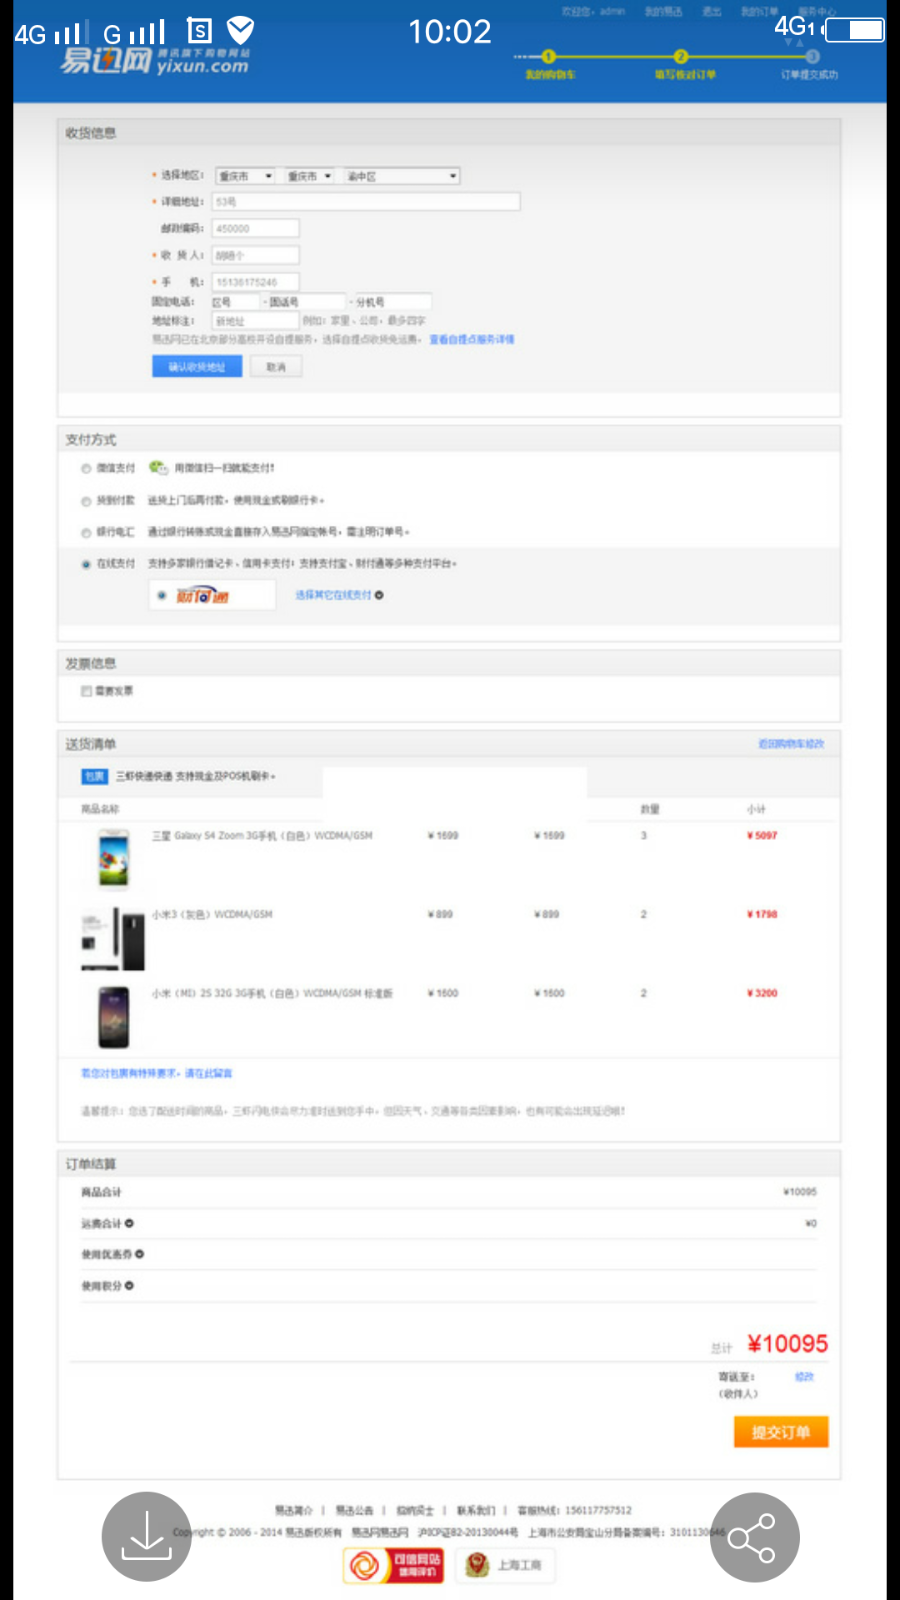Screen dimensions: 900x1600
Task: Click the orange 提交订单 button
Action: click(781, 1432)
